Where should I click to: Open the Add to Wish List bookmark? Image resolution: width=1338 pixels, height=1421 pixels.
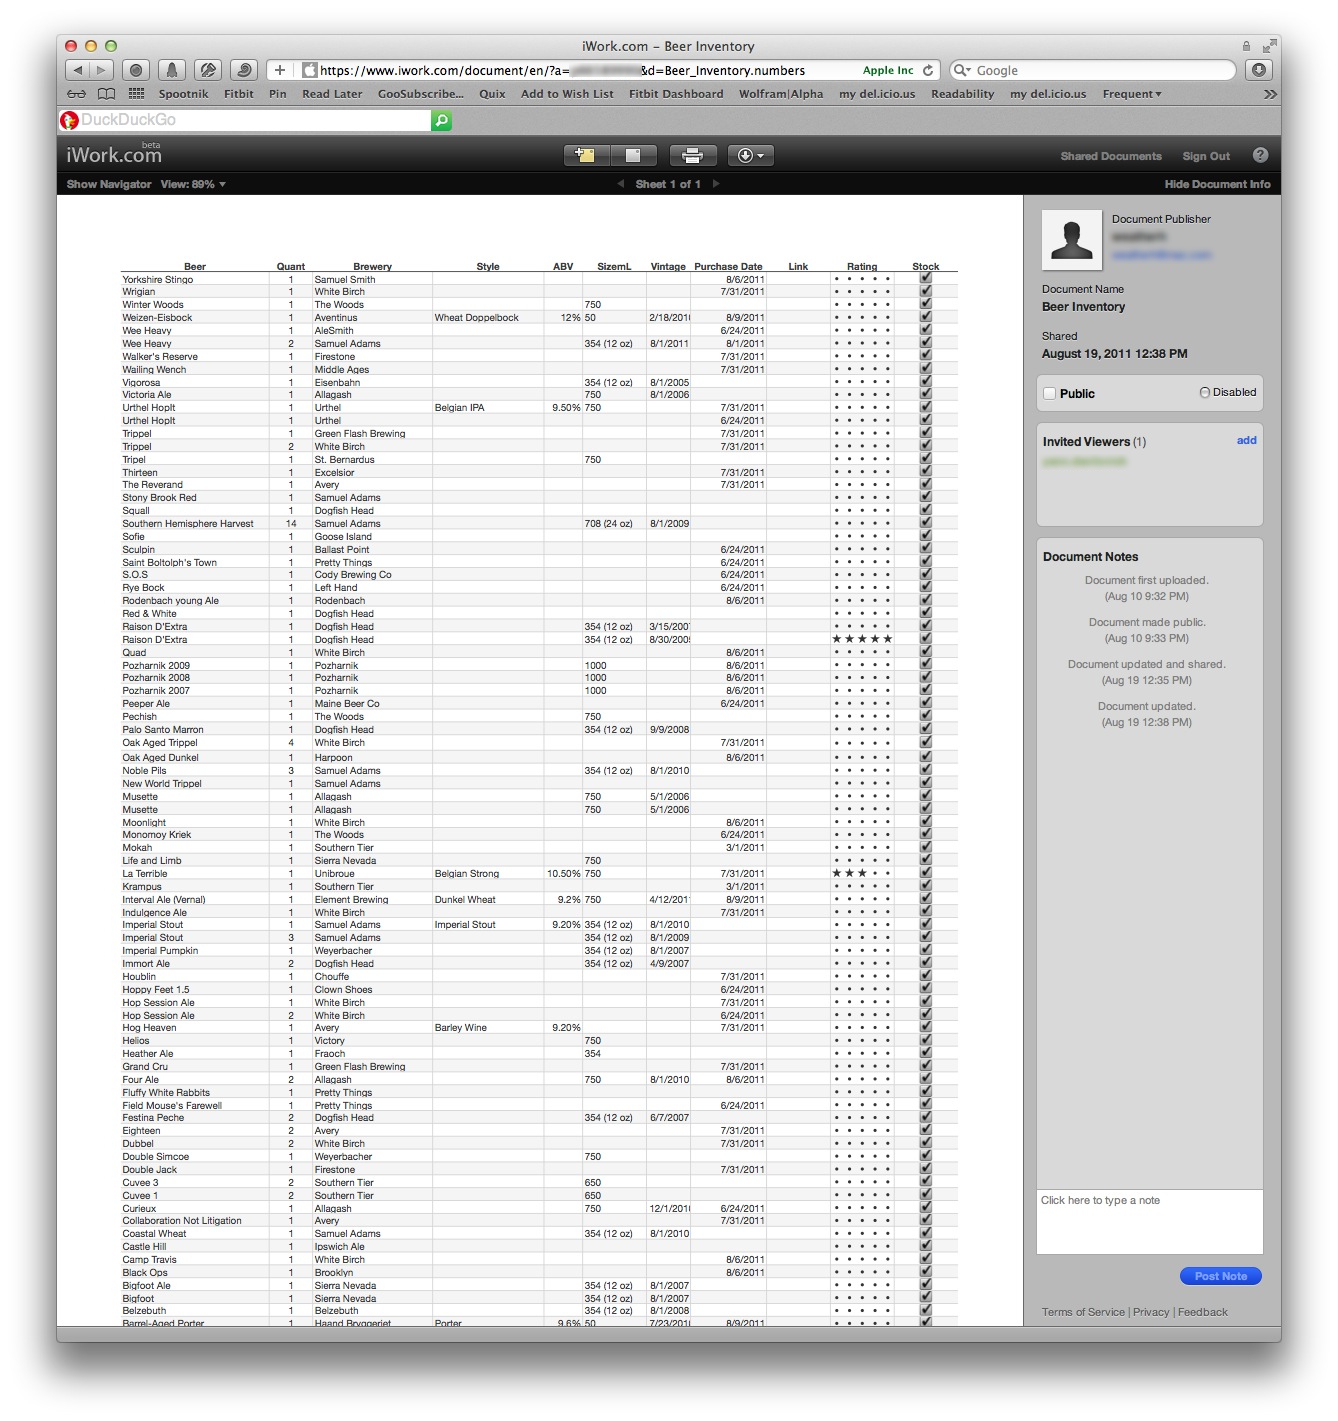pyautogui.click(x=567, y=94)
